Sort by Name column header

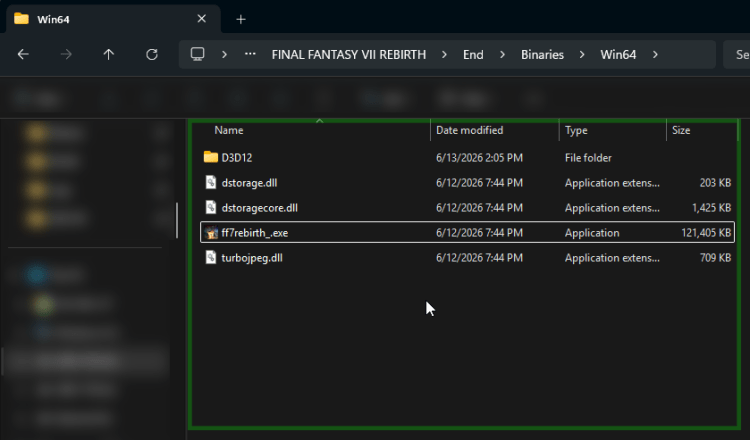229,130
